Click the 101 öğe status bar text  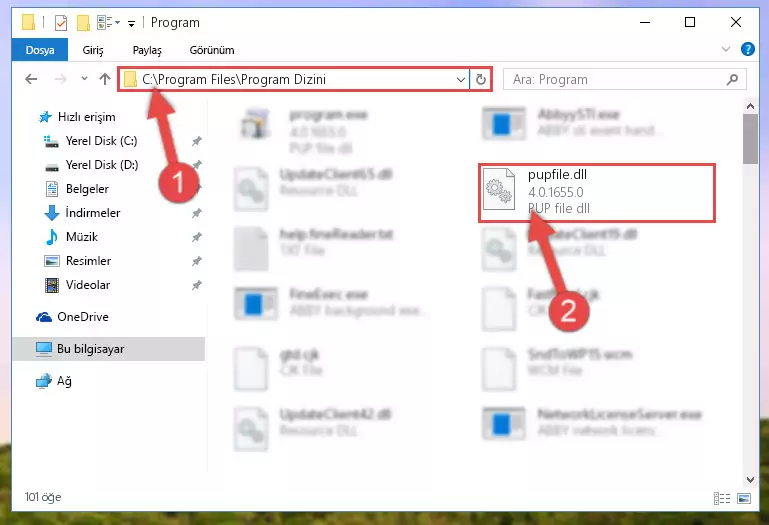tap(43, 497)
